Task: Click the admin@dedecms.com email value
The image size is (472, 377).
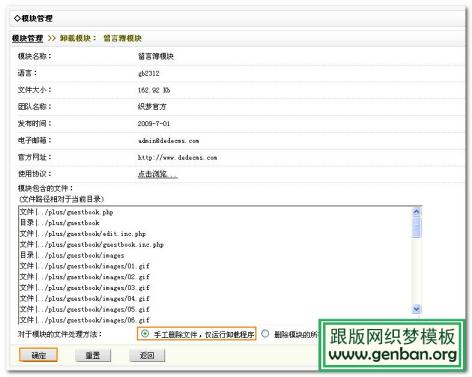Action: (x=168, y=141)
